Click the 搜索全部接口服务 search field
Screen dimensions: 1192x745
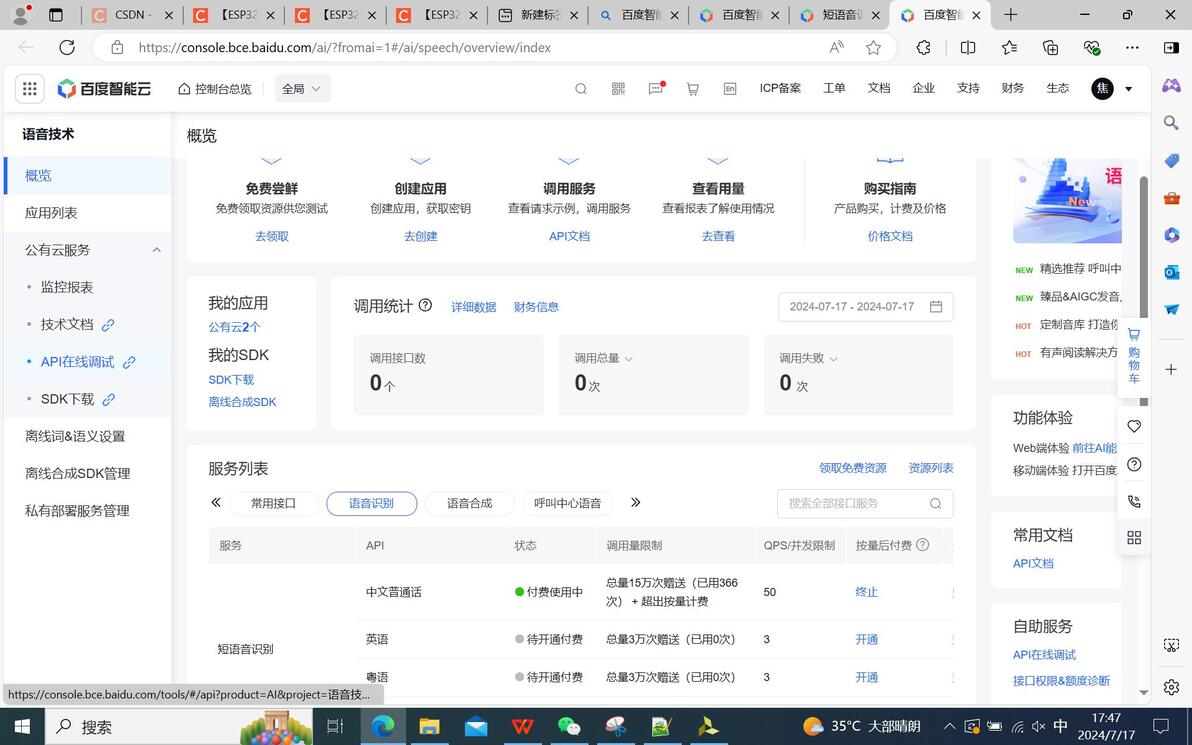(865, 503)
